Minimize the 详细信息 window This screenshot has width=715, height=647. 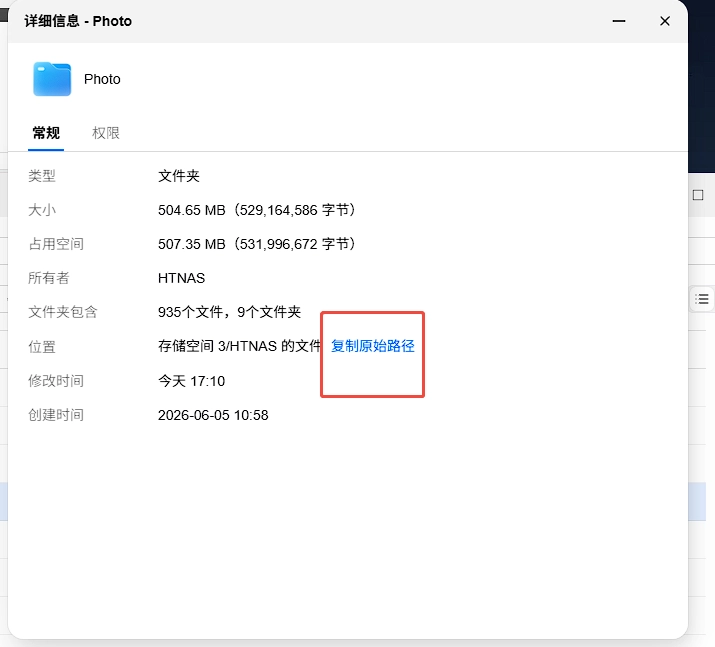pos(619,21)
